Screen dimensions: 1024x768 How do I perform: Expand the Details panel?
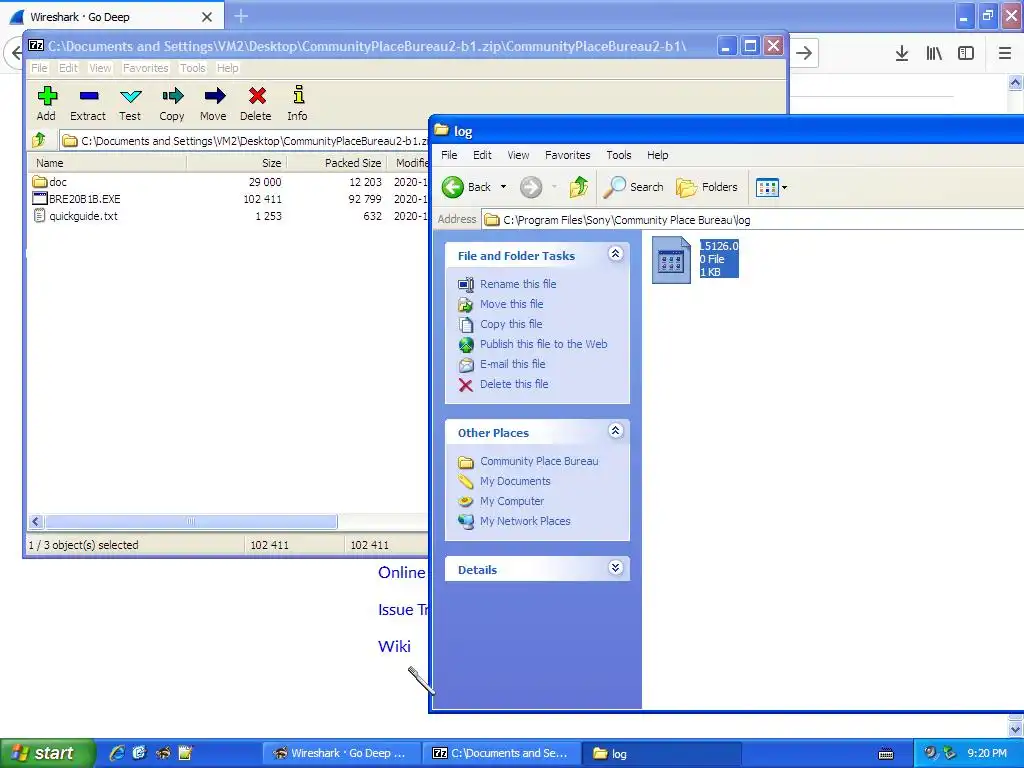(615, 568)
